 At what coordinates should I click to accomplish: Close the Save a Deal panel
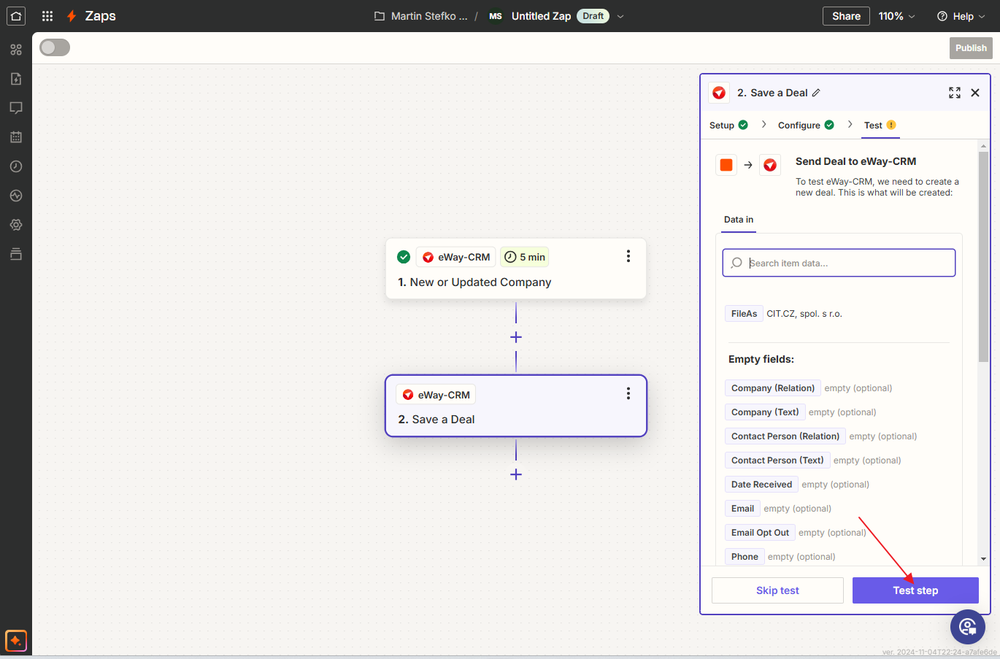(975, 93)
